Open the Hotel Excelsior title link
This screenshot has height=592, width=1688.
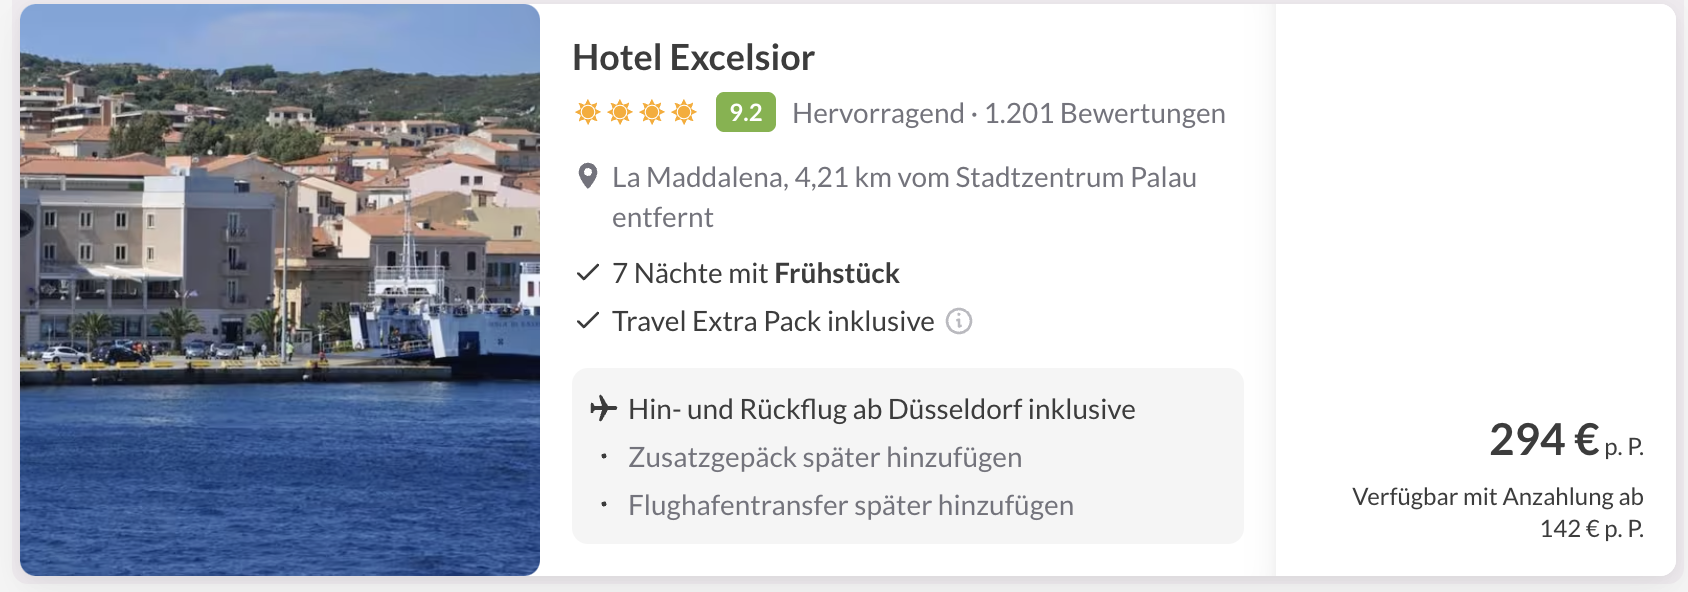coord(693,58)
